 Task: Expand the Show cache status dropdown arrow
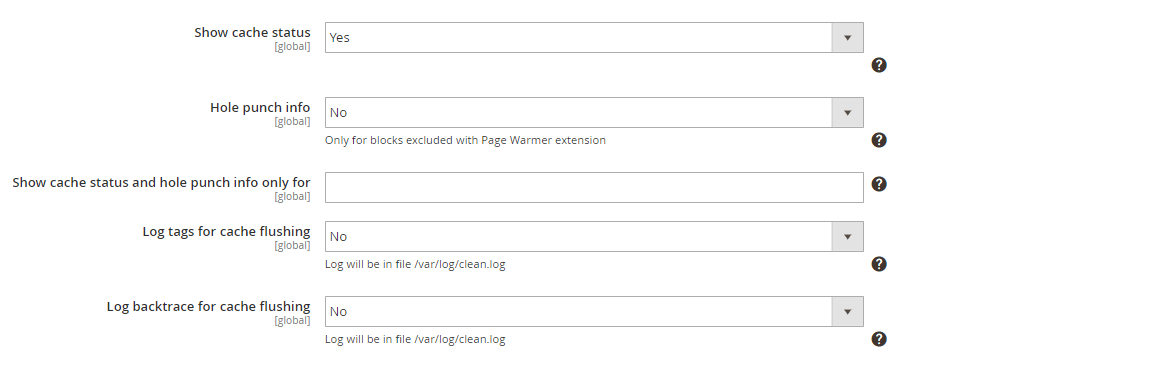(x=847, y=38)
